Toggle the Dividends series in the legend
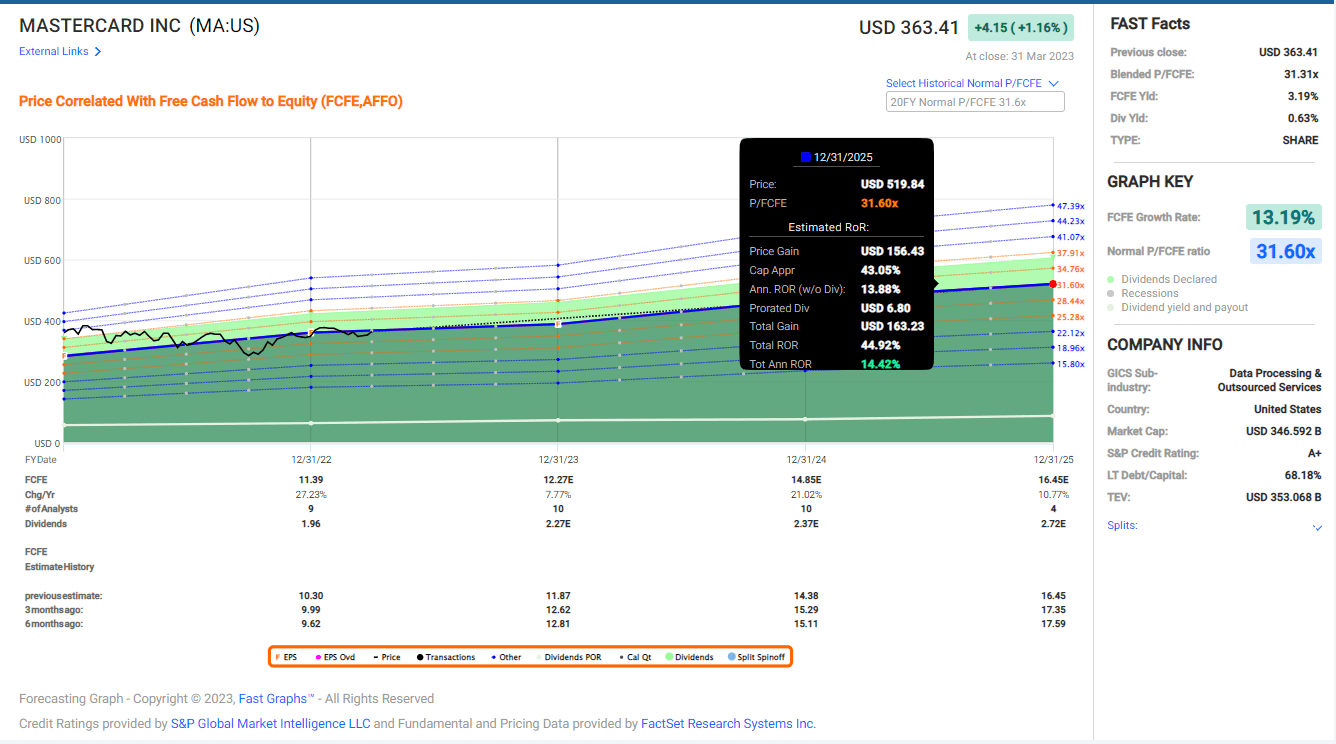Screen dimensions: 1336x744 click(670, 657)
